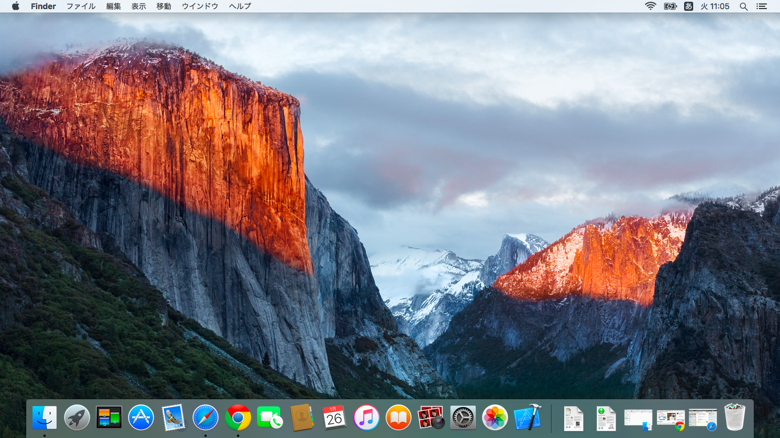Open the document with green badge in Dock
The width and height of the screenshot is (780, 438).
pyautogui.click(x=606, y=418)
